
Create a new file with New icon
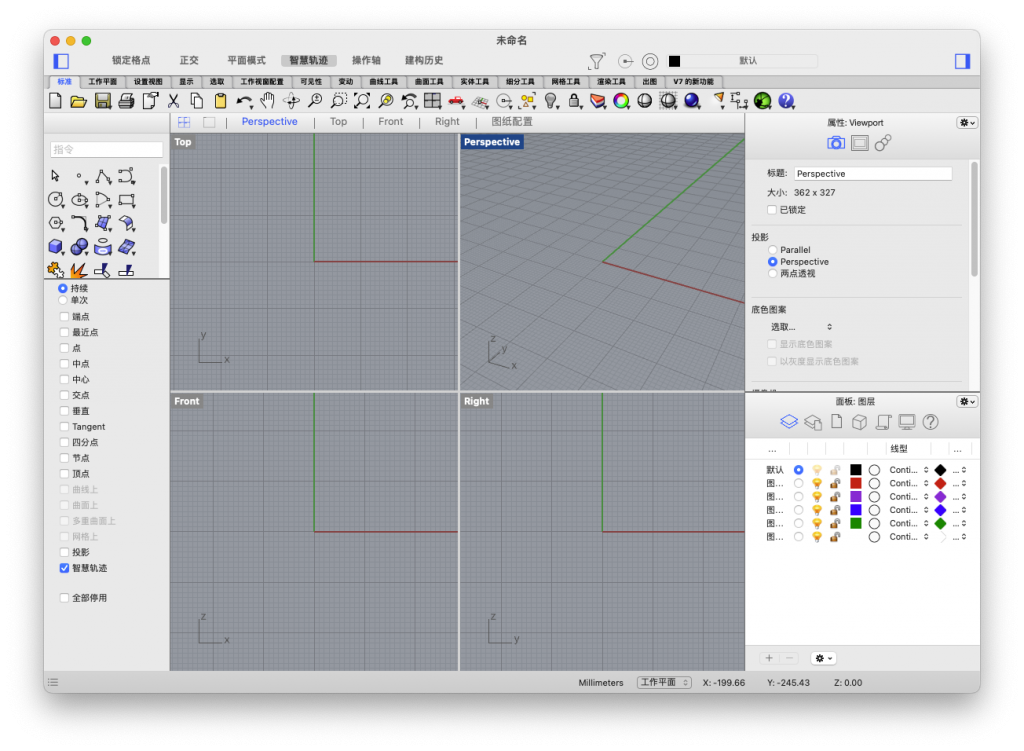pos(56,101)
